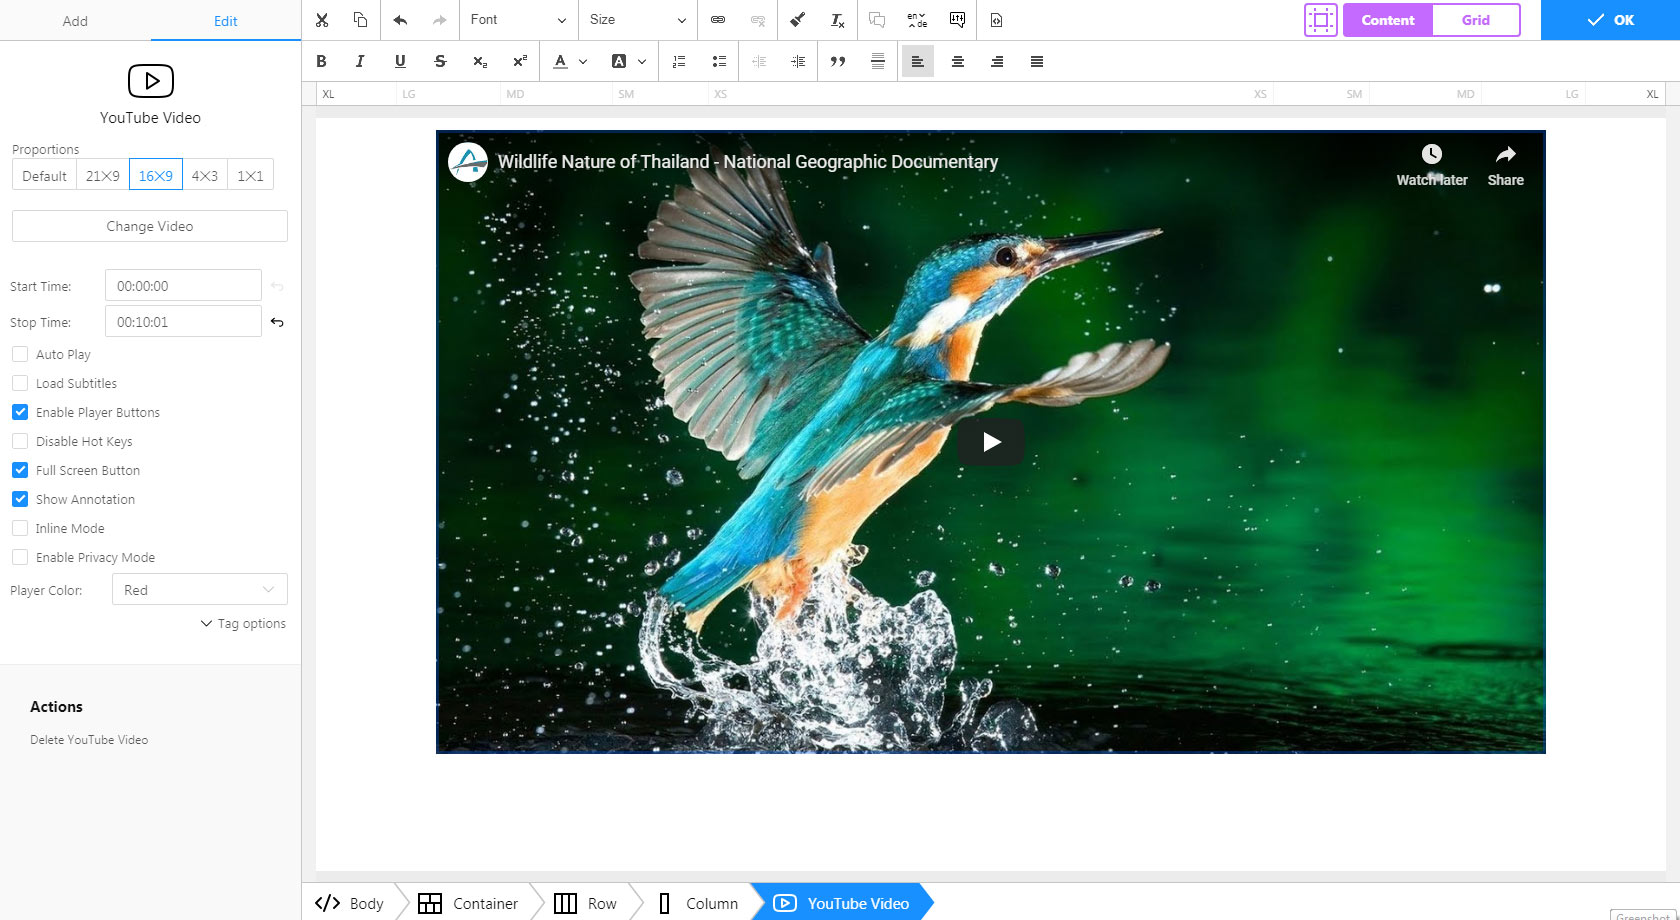Select Column in the breadcrumb
This screenshot has height=920, width=1680.
coord(699,903)
